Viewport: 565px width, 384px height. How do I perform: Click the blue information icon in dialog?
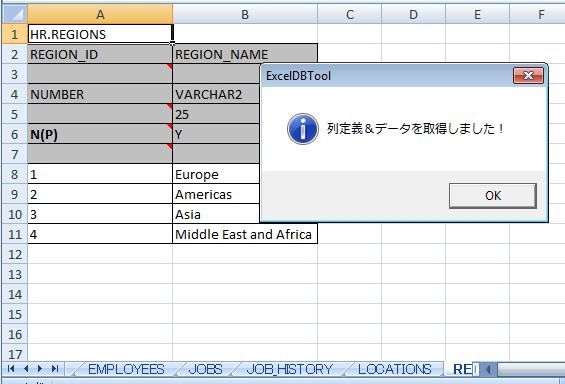coord(303,129)
